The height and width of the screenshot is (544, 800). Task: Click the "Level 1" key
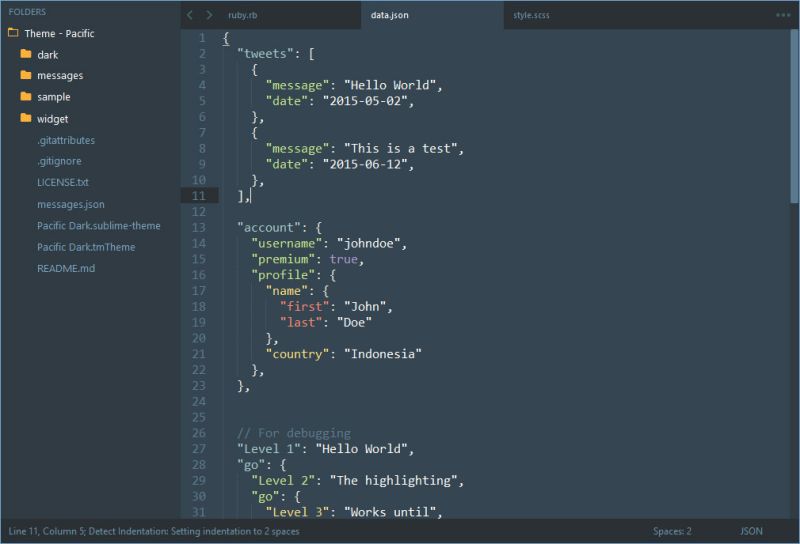click(x=268, y=449)
